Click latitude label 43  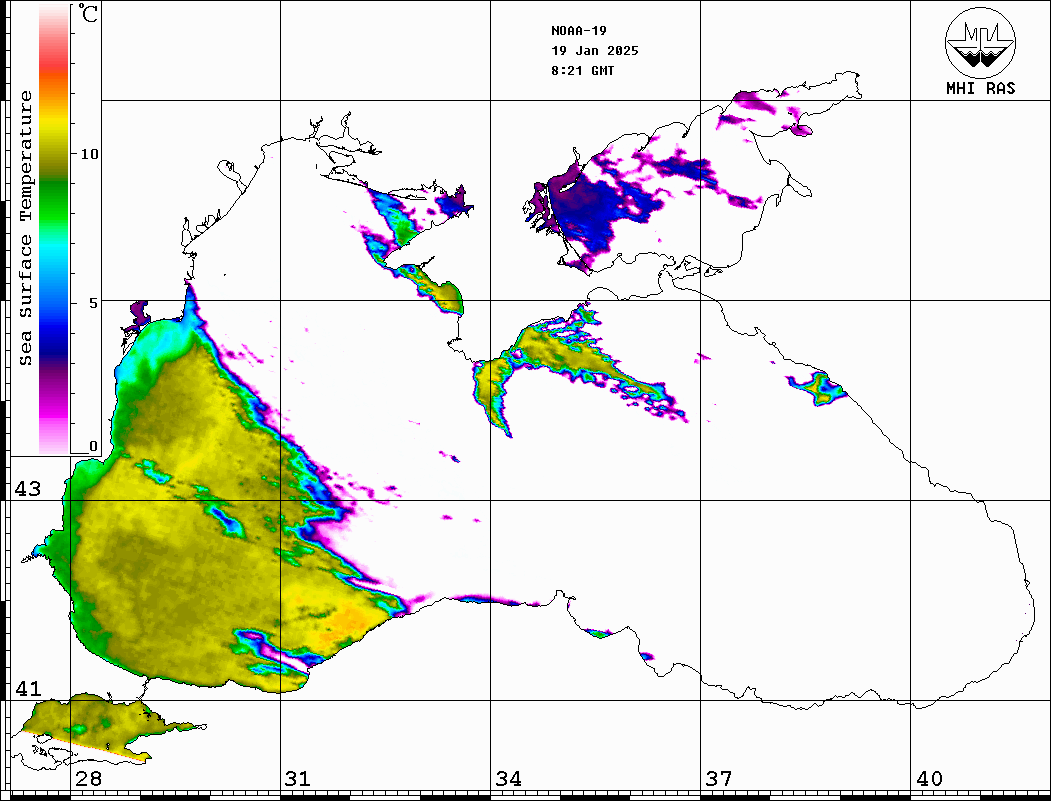point(27,489)
